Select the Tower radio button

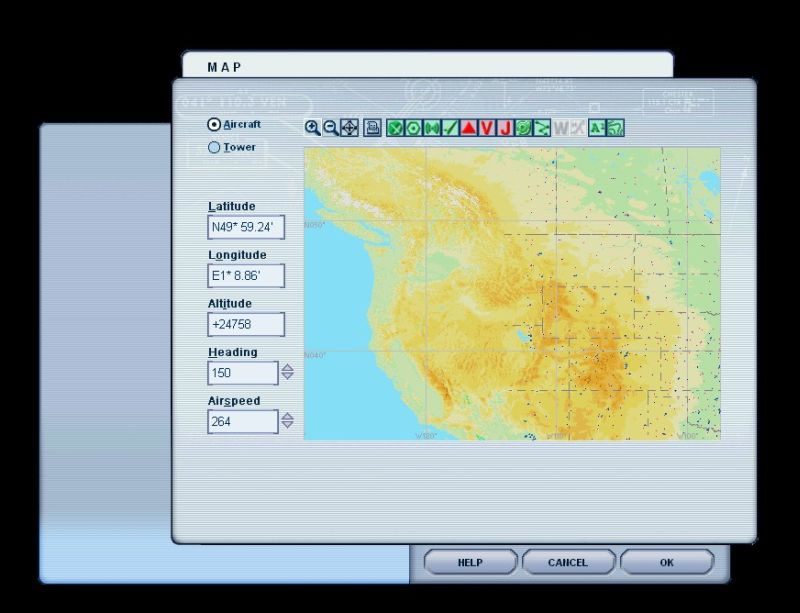[214, 148]
